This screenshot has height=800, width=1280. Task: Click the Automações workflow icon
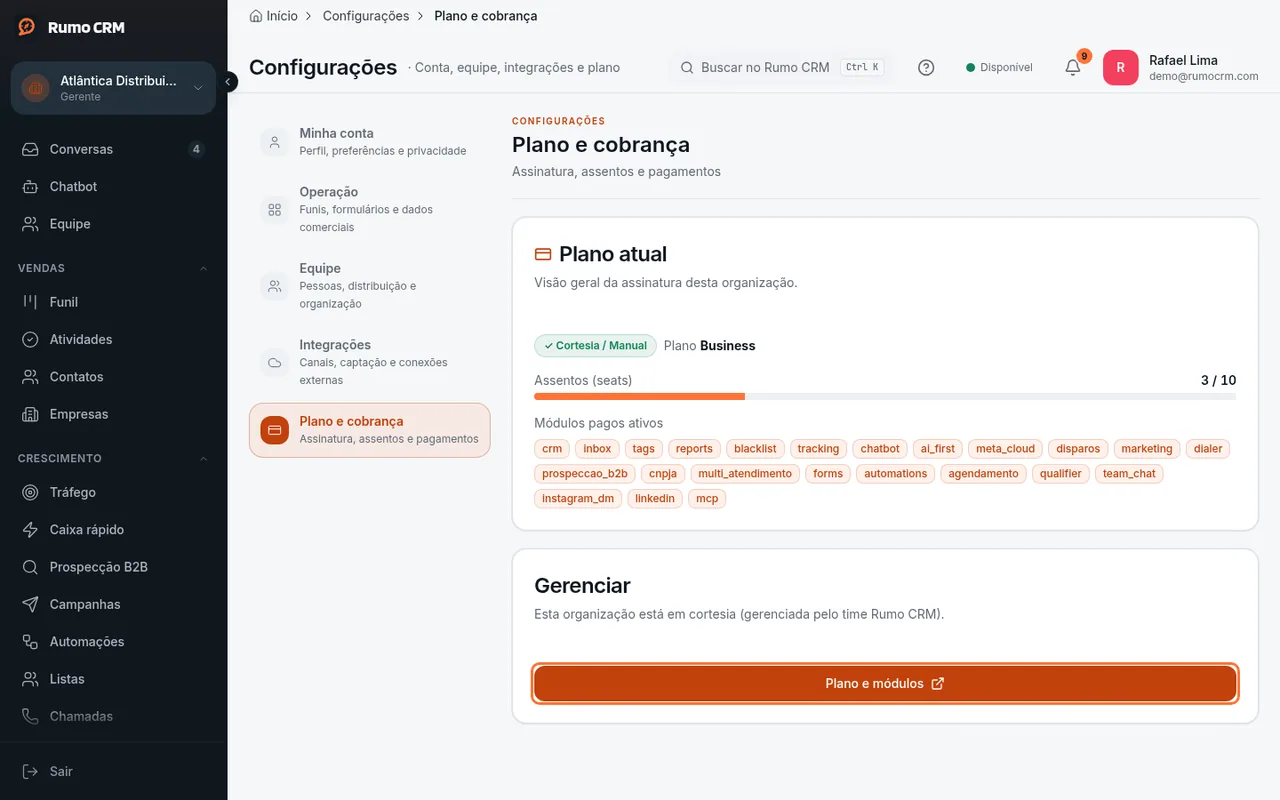[x=31, y=642]
